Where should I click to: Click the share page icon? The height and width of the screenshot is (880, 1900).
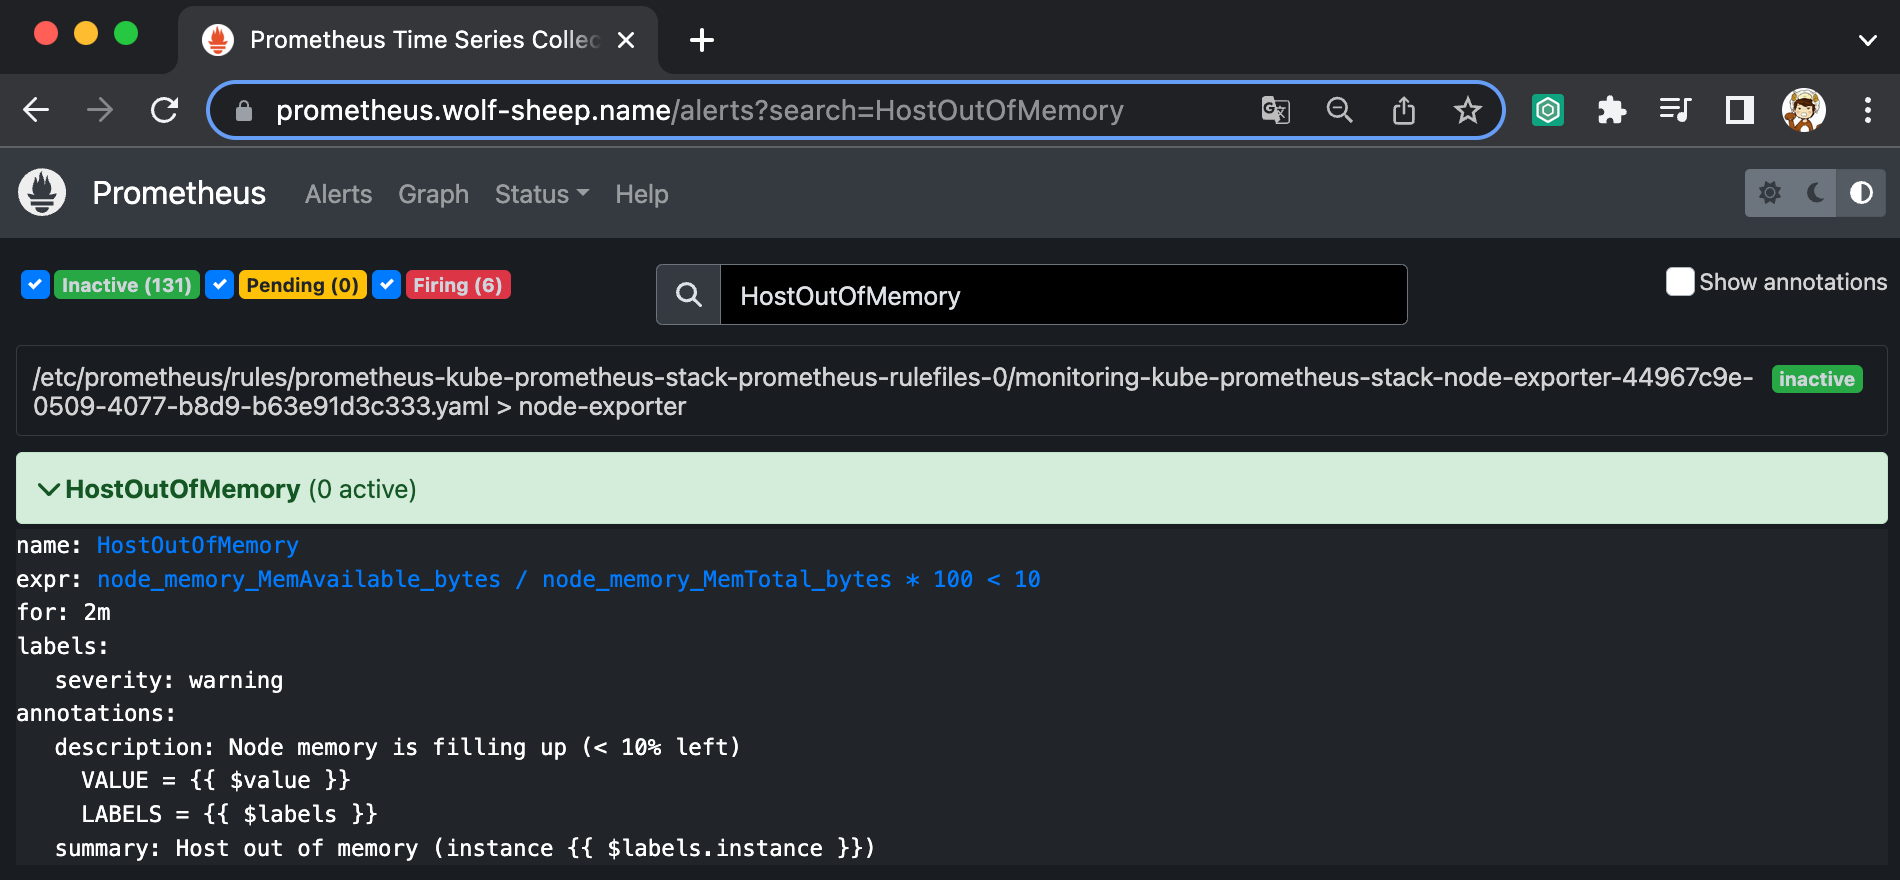pyautogui.click(x=1404, y=110)
